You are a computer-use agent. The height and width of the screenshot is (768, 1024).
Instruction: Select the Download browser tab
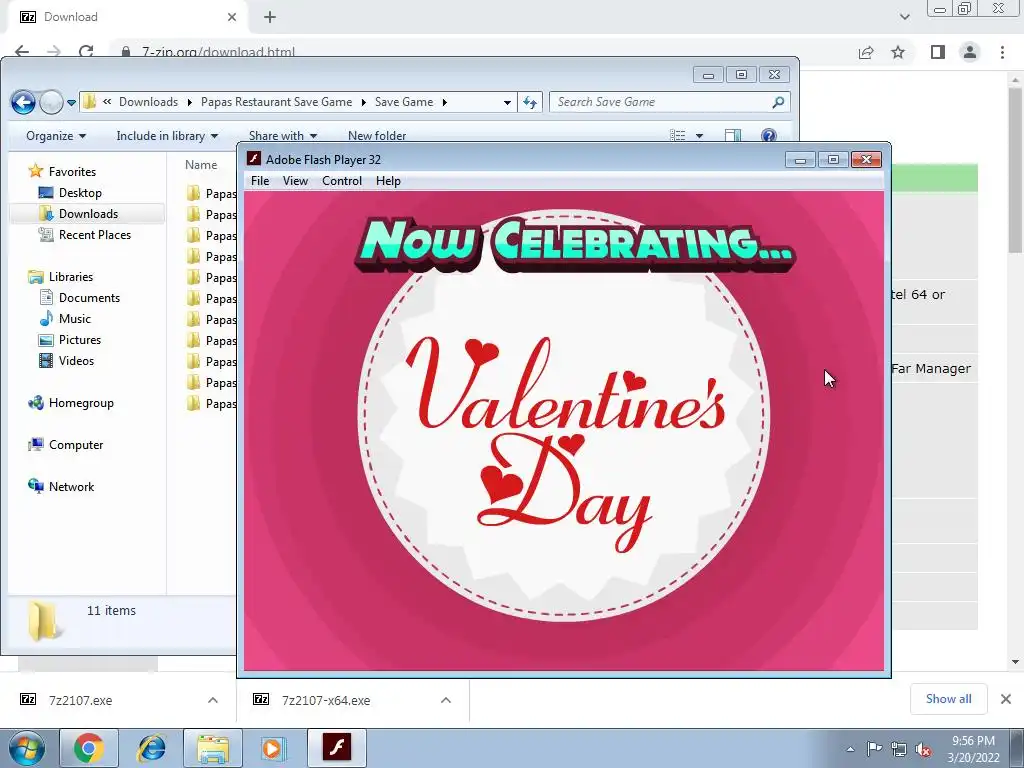tap(127, 17)
